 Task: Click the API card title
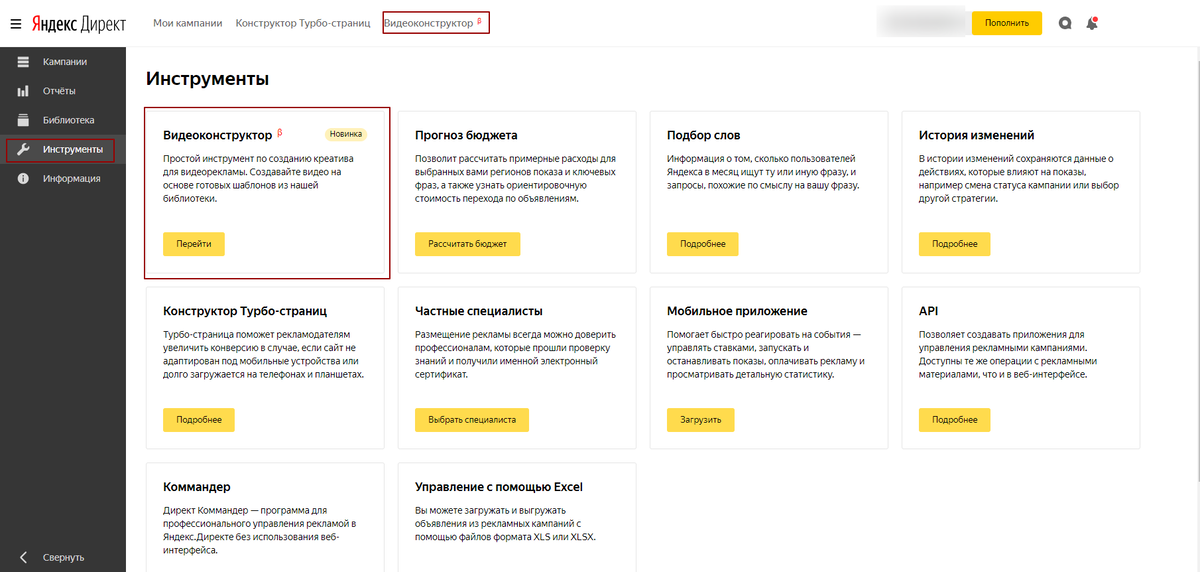click(929, 311)
